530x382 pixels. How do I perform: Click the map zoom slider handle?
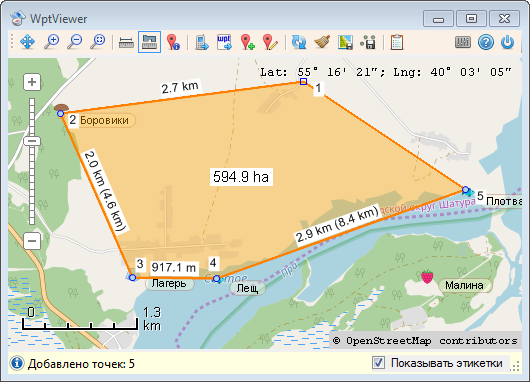tap(32, 141)
